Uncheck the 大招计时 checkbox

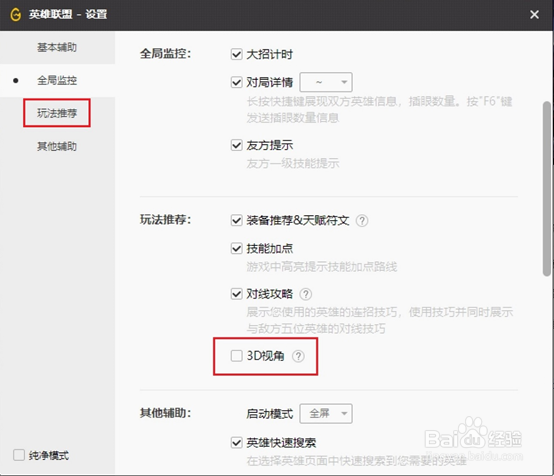click(x=236, y=54)
